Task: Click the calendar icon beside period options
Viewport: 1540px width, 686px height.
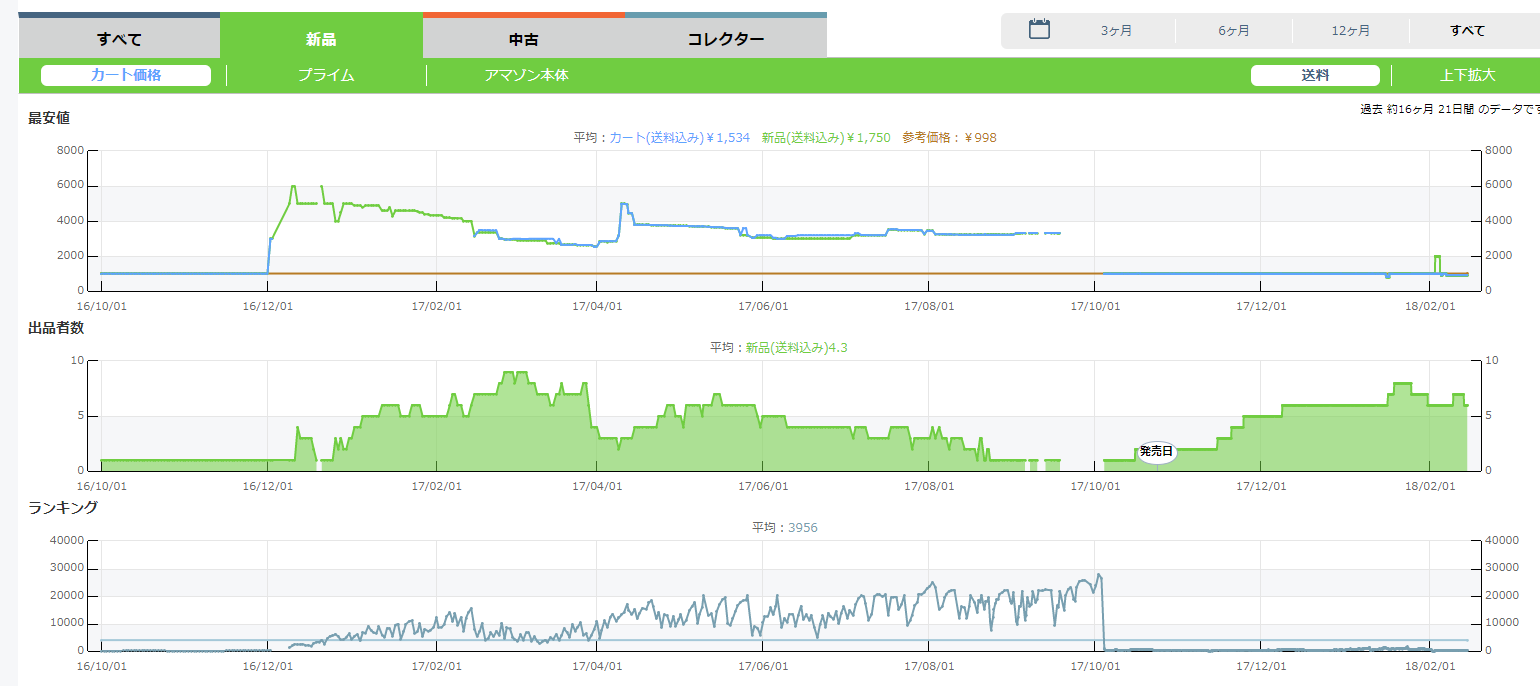Action: click(1039, 30)
